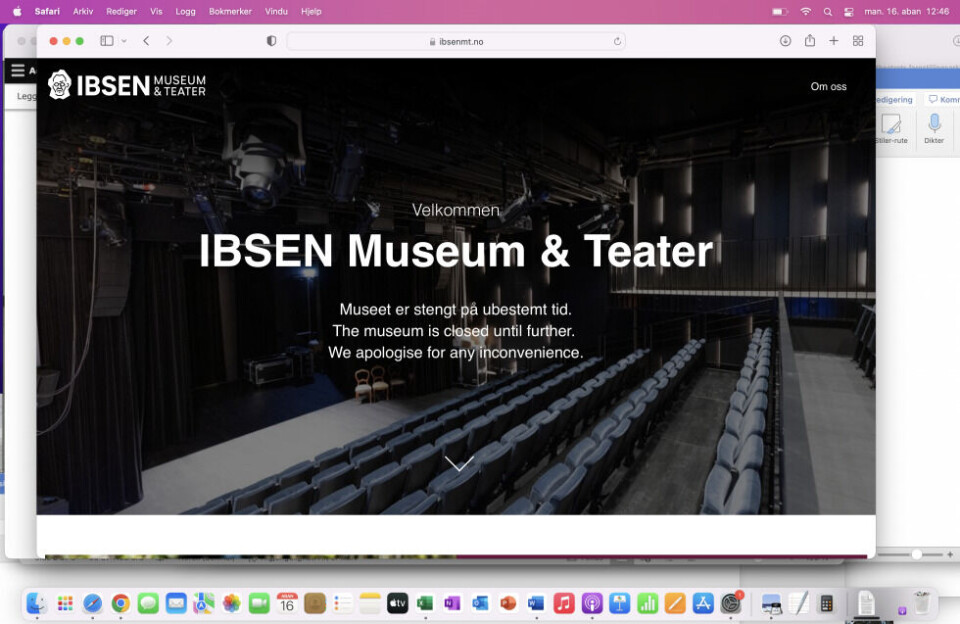Show the tab overview grid
960x624 pixels.
(x=858, y=41)
